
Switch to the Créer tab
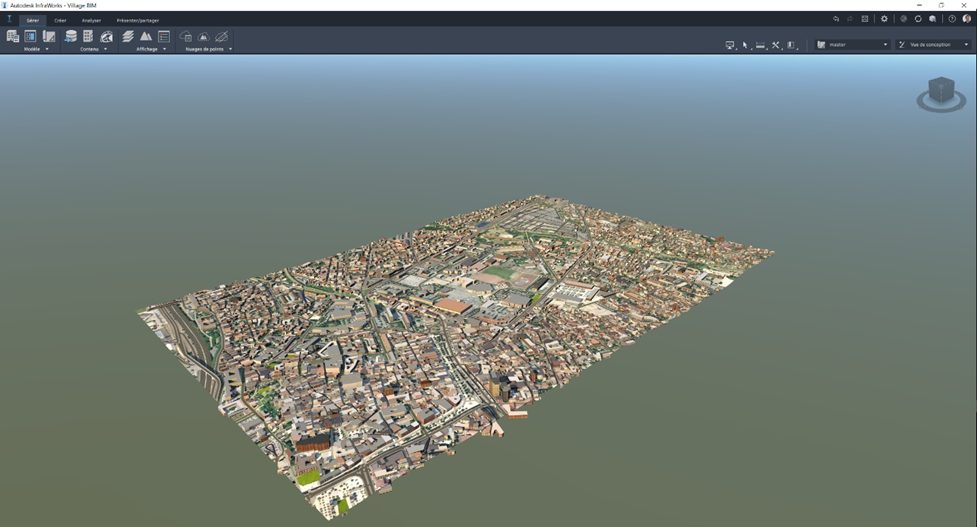tap(60, 20)
